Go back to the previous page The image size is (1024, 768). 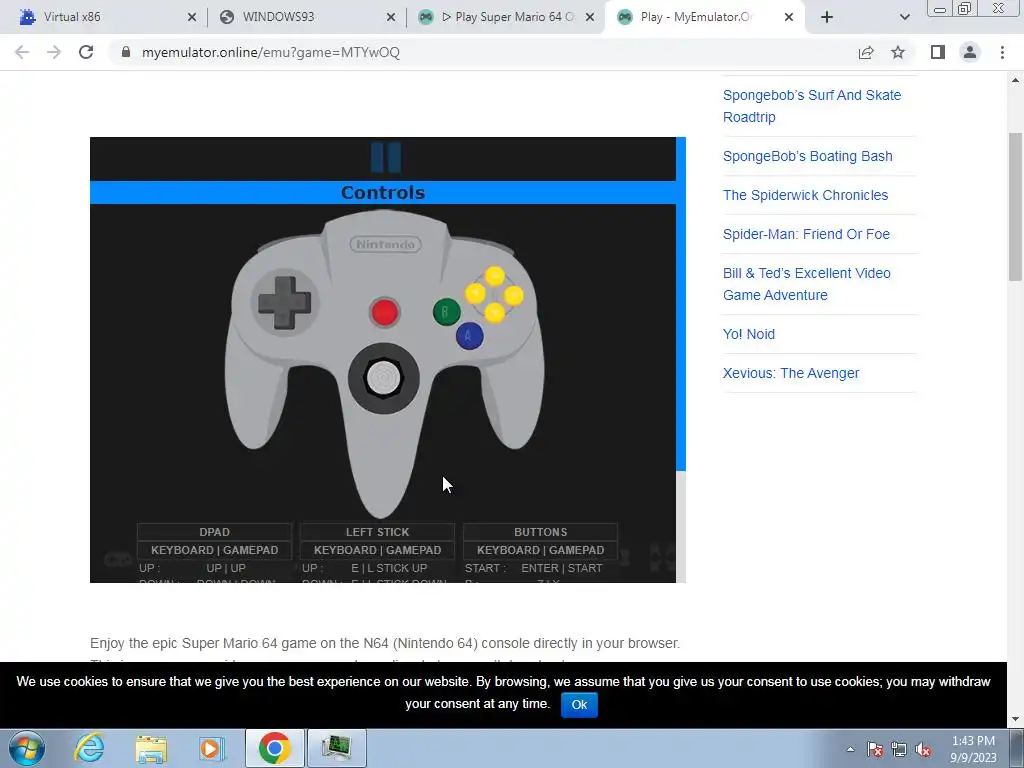coord(22,52)
